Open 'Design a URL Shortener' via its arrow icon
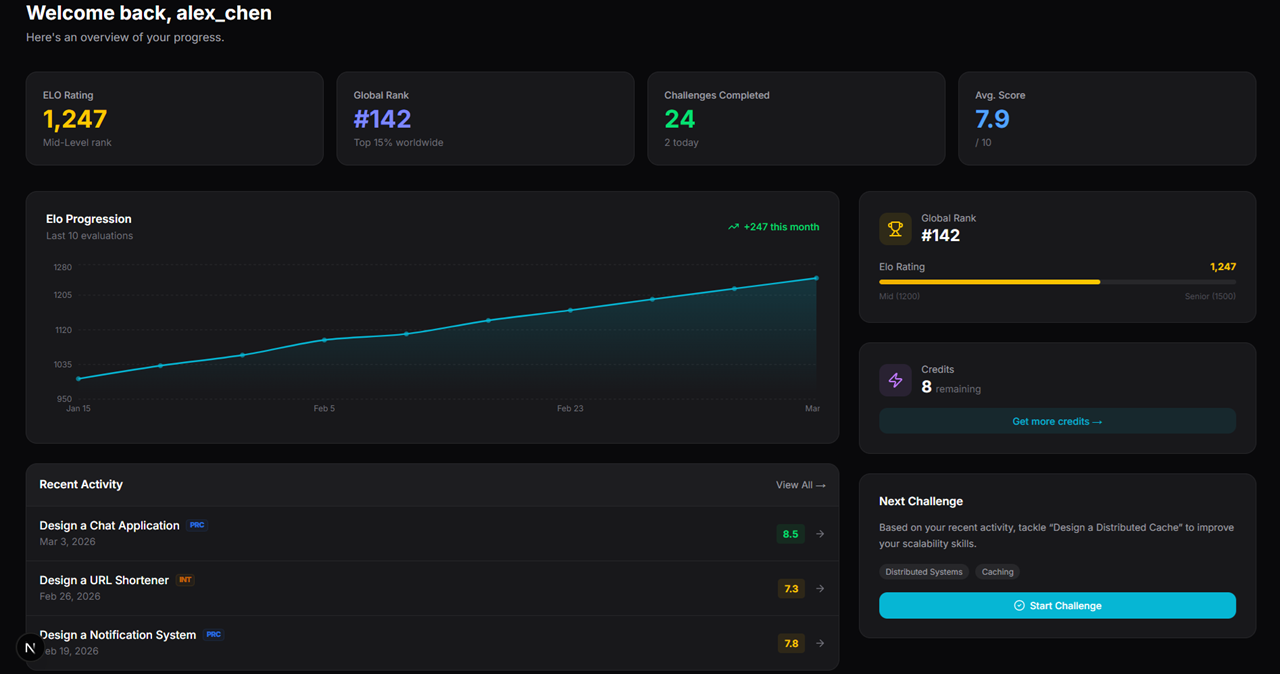Screen dimensions: 1280x674 pyautogui.click(x=819, y=588)
